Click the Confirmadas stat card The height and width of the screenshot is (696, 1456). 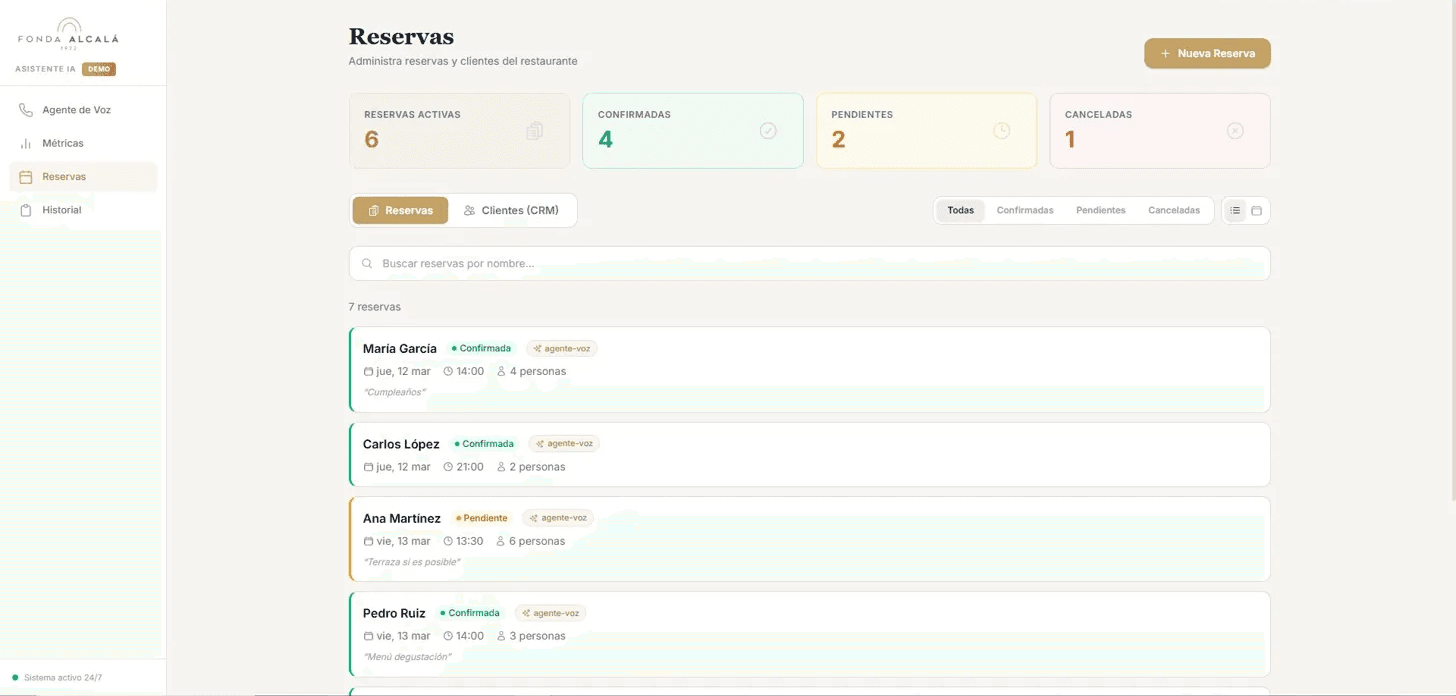pyautogui.click(x=693, y=131)
